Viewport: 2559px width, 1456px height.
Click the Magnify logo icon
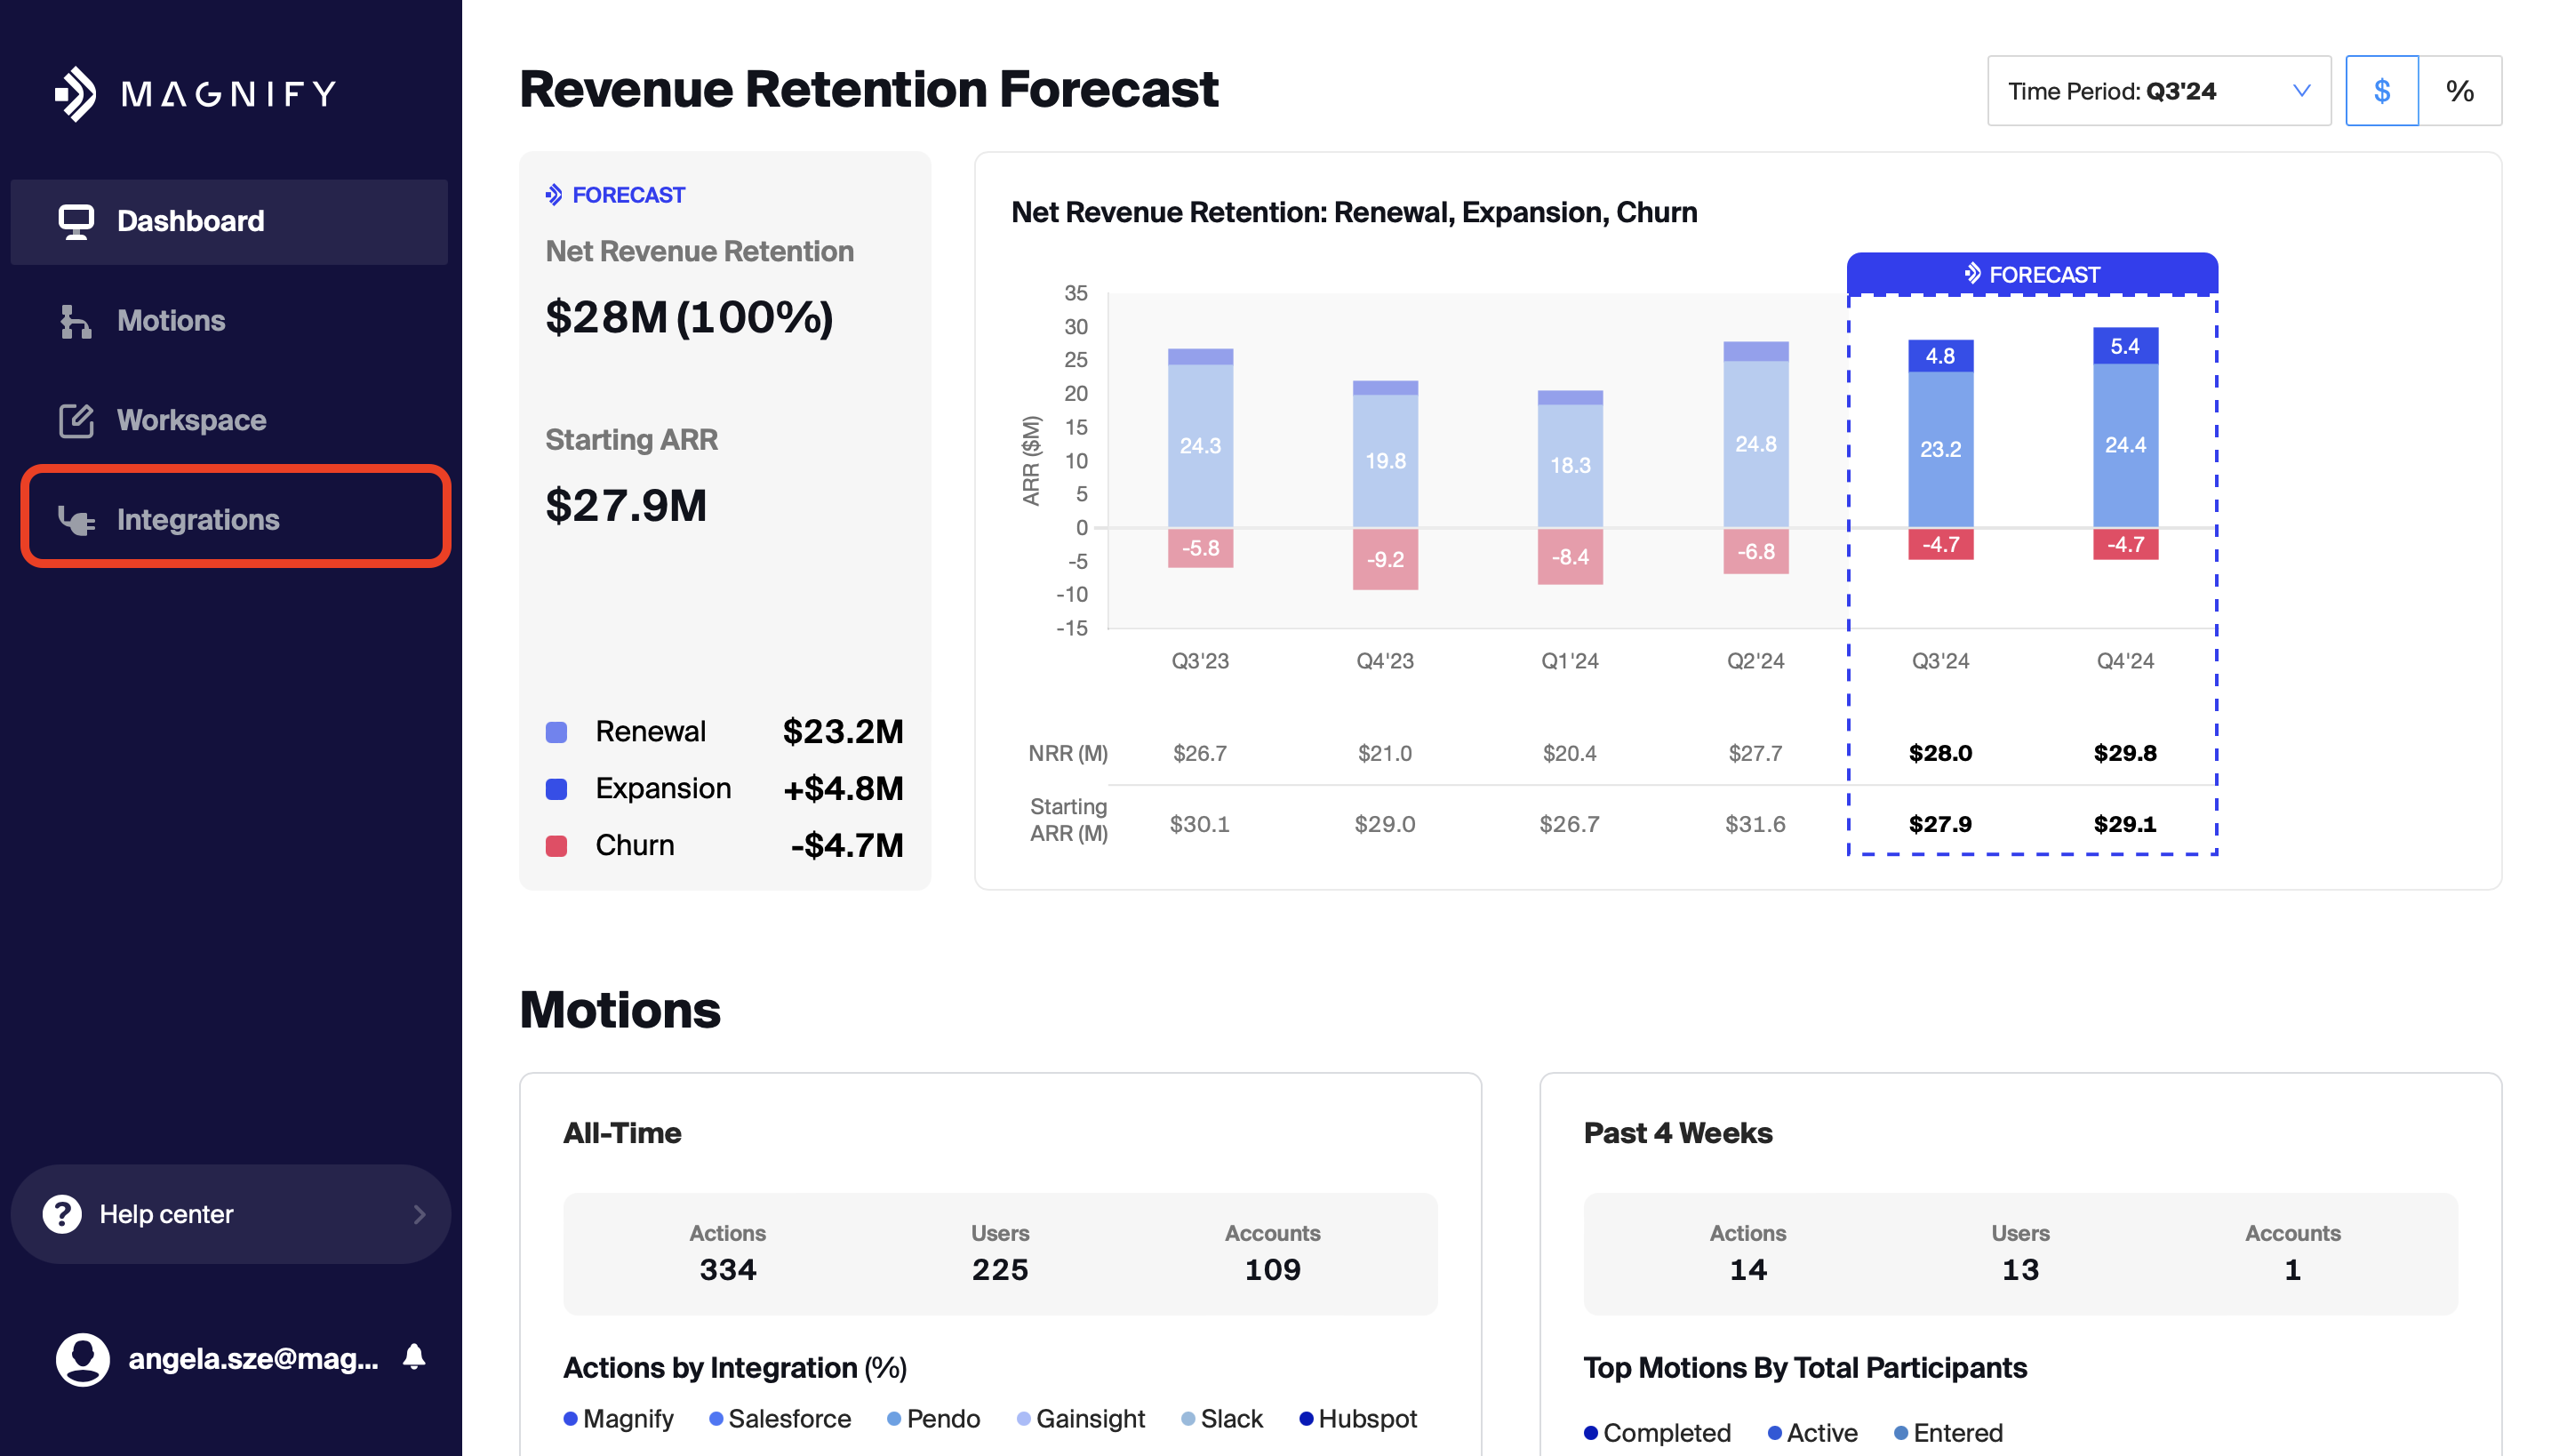coord(76,94)
